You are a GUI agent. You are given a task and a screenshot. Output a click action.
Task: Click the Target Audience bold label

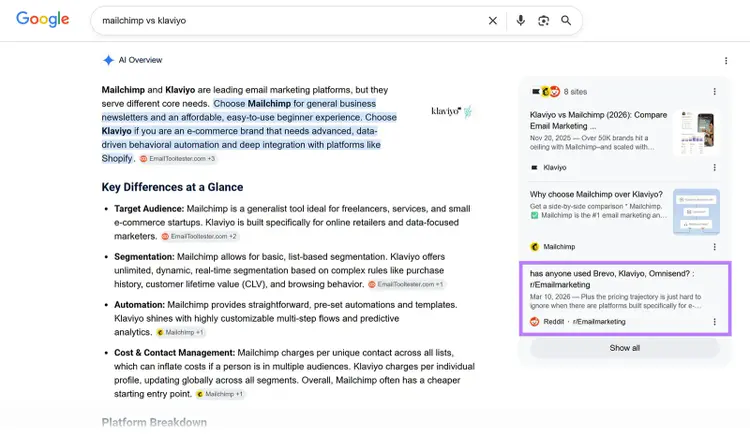(x=149, y=209)
